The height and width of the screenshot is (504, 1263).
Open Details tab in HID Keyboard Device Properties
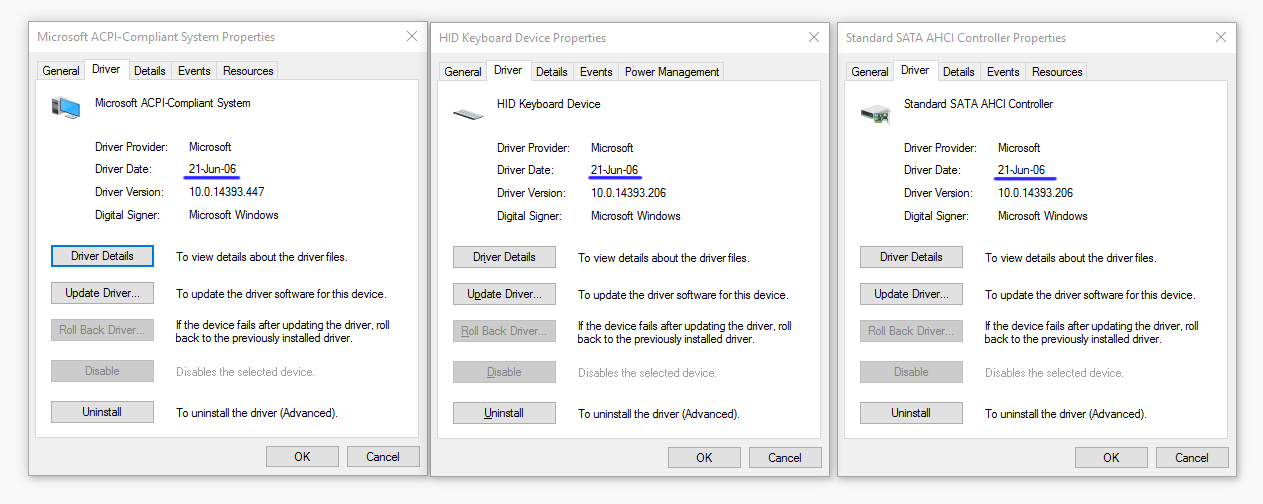click(x=552, y=72)
